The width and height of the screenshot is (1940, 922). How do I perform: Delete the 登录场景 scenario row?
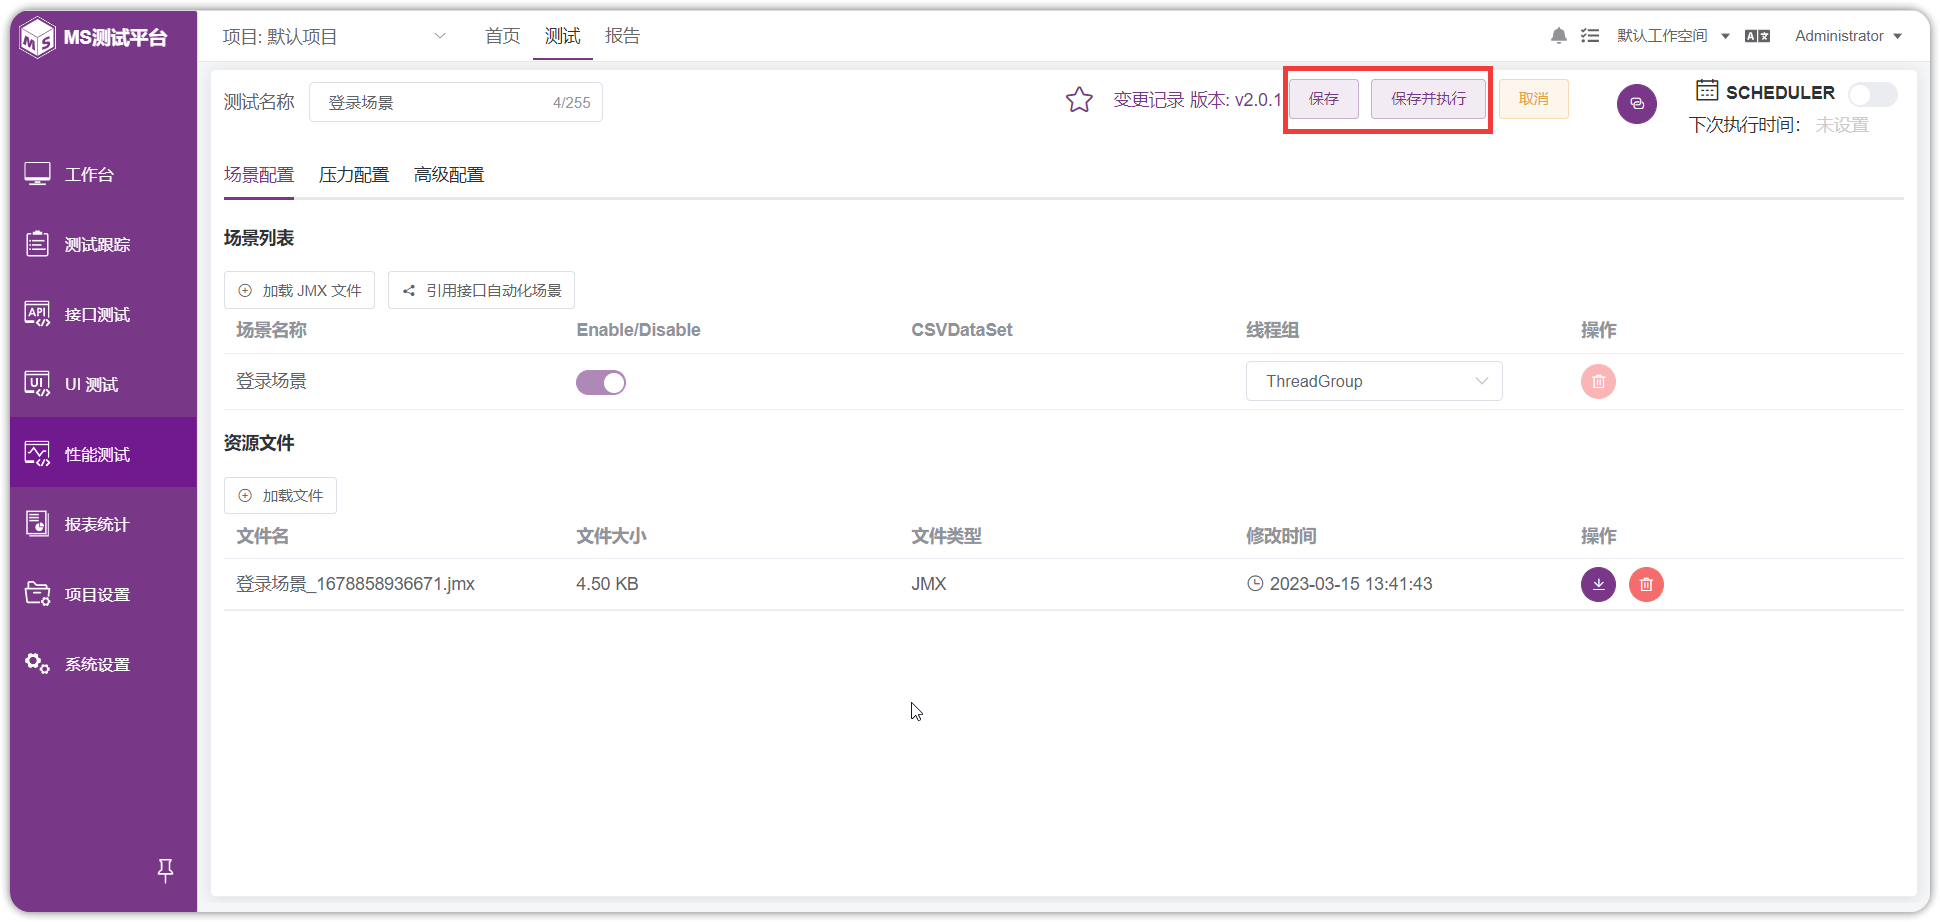[1598, 381]
